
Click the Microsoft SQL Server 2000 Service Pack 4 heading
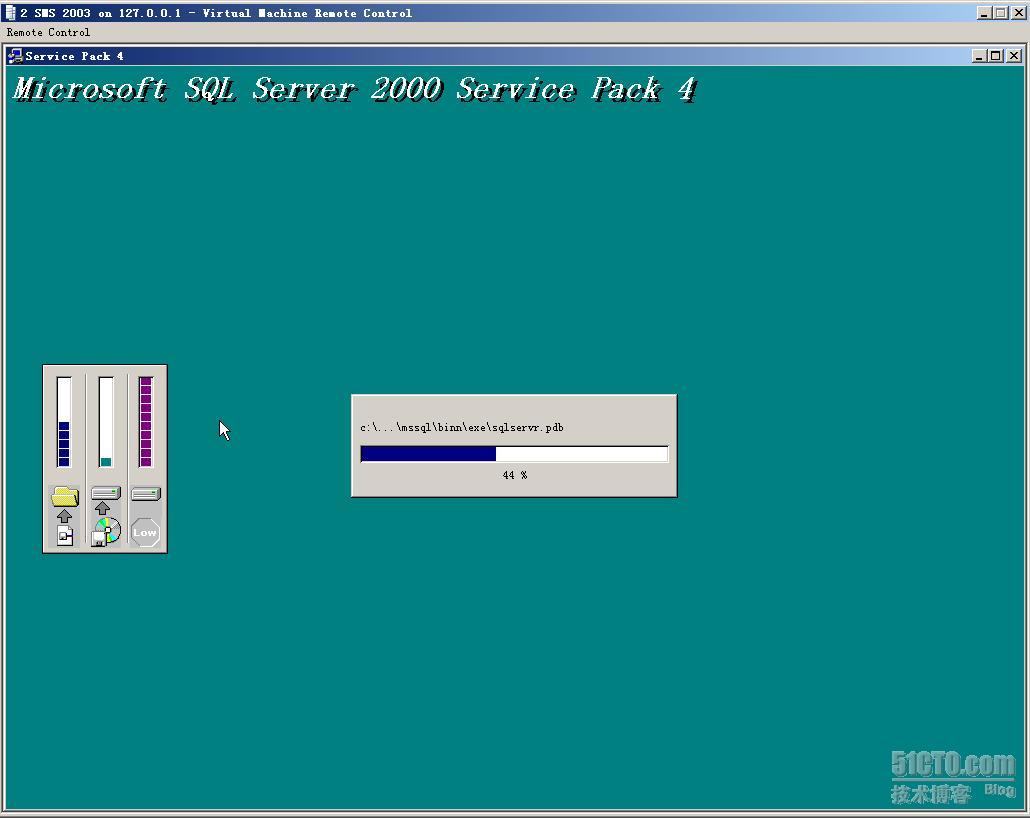point(355,89)
